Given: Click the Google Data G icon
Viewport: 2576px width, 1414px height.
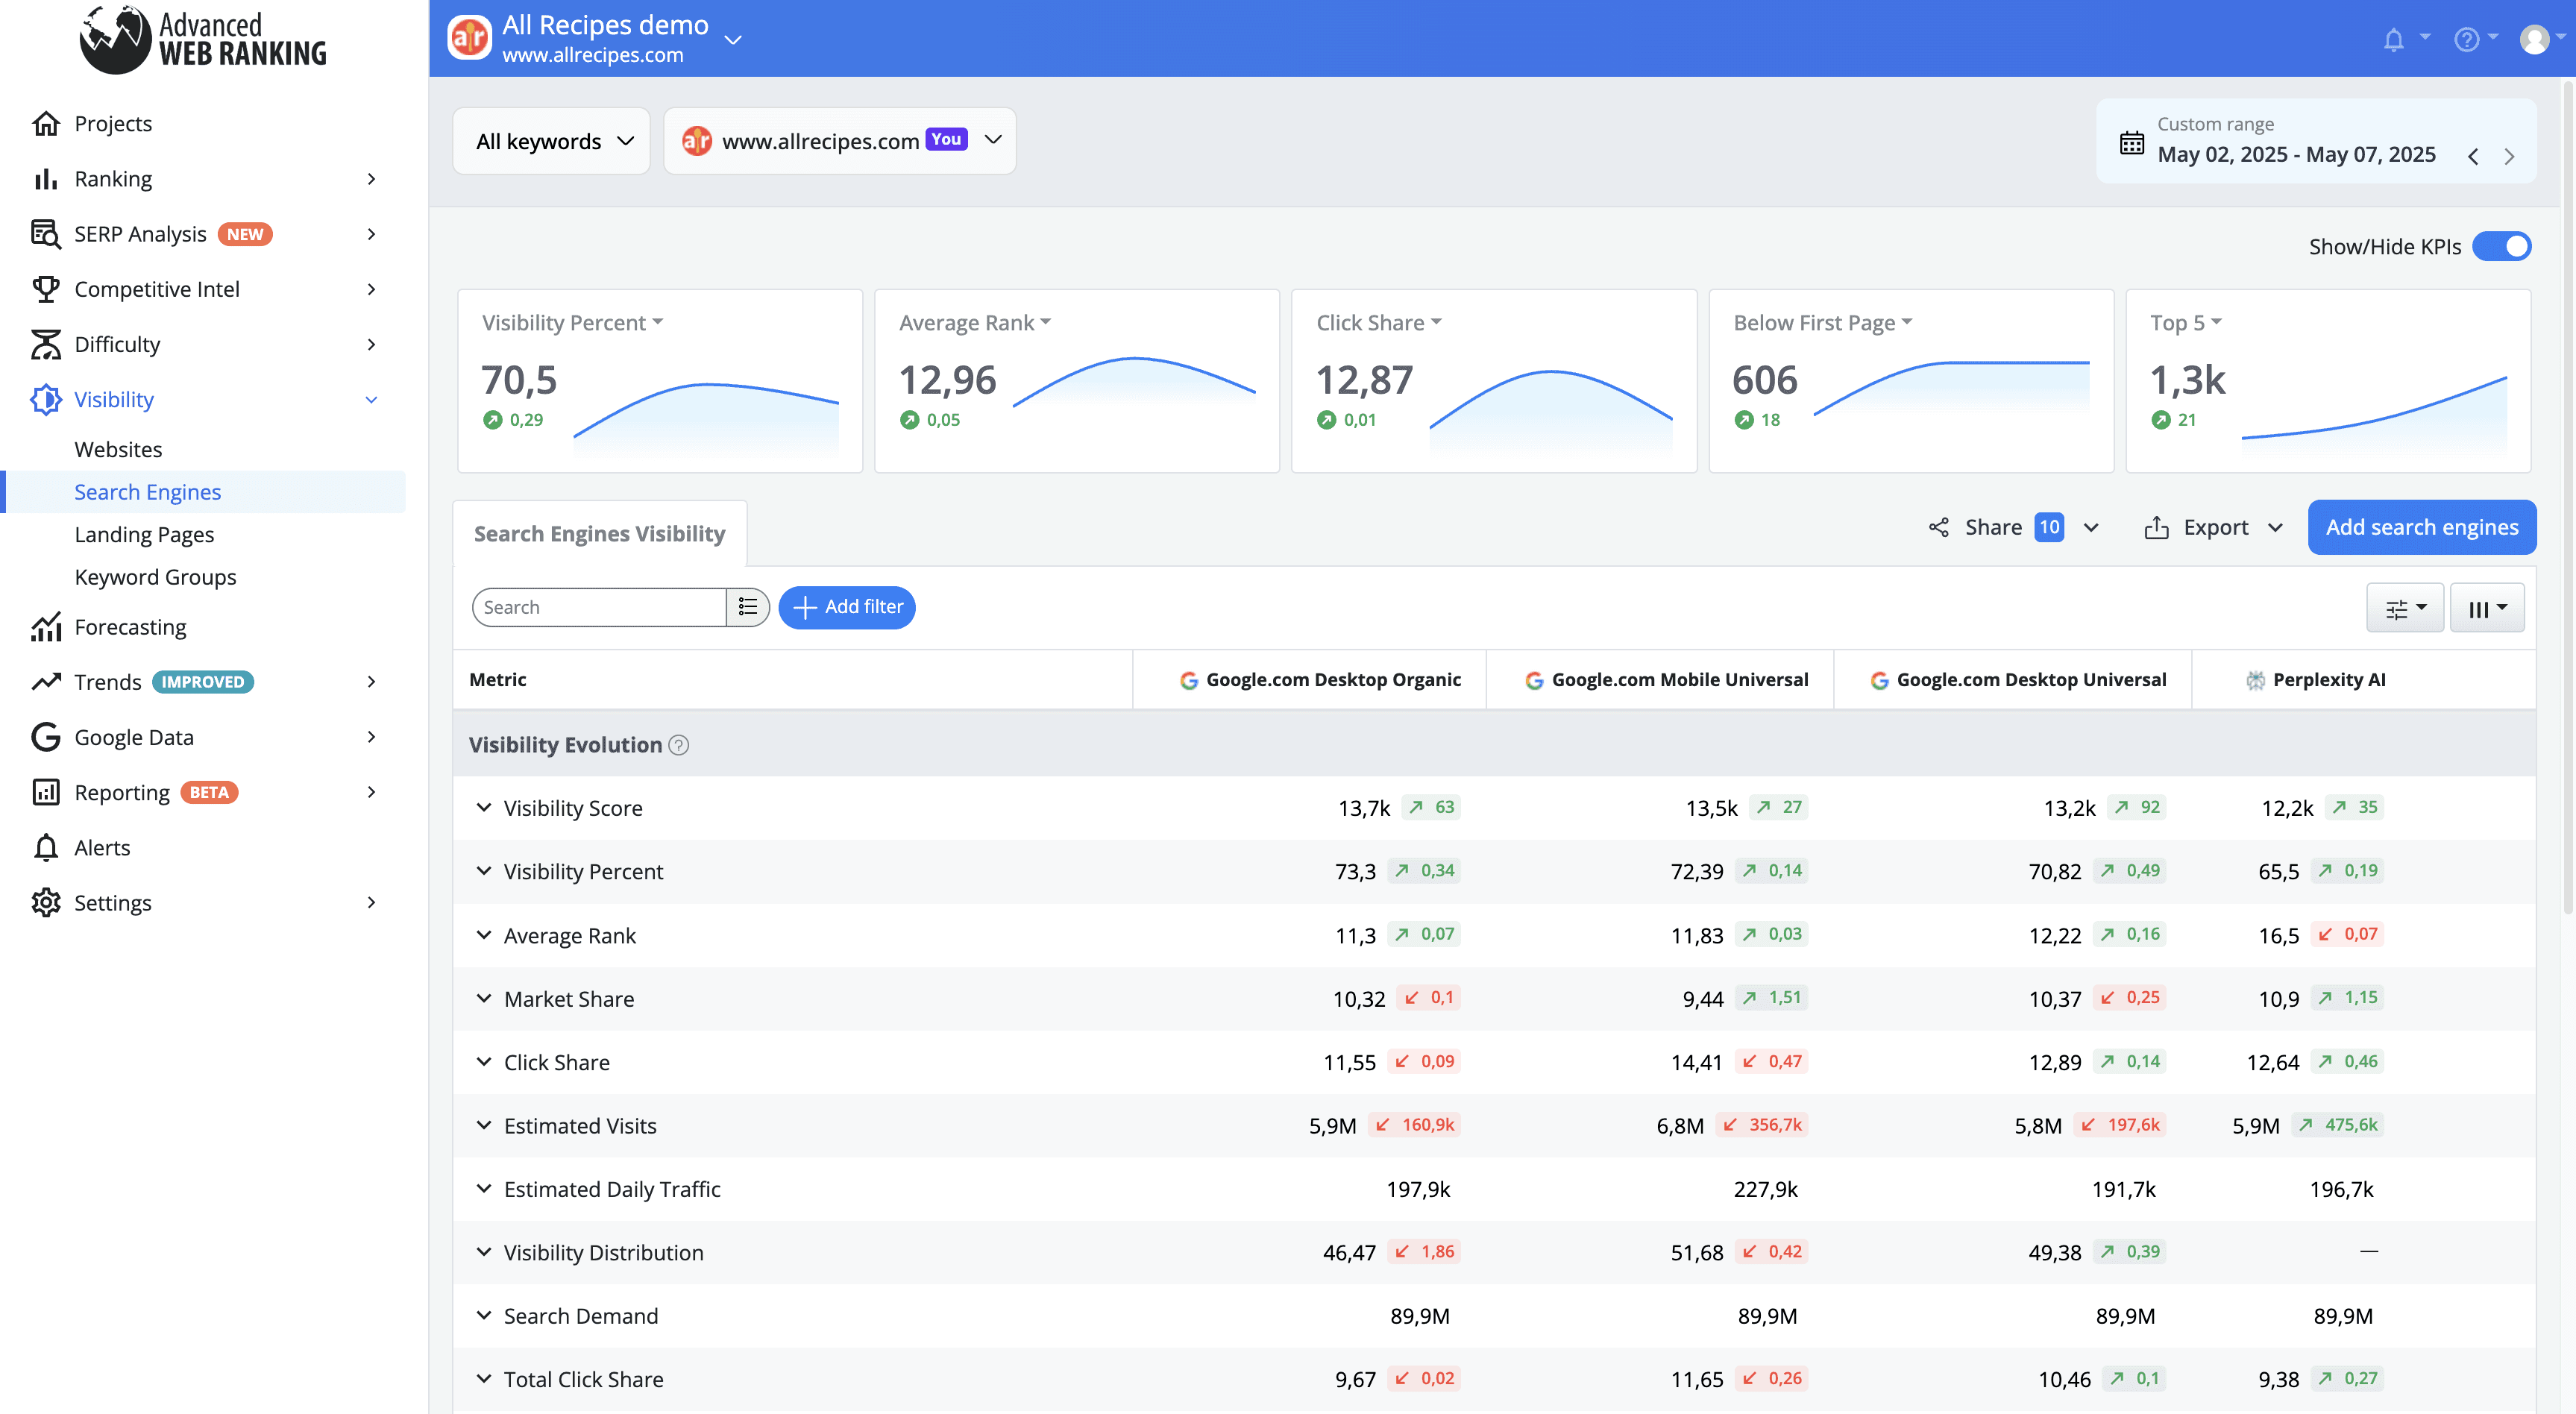Looking at the screenshot, I should (x=45, y=737).
